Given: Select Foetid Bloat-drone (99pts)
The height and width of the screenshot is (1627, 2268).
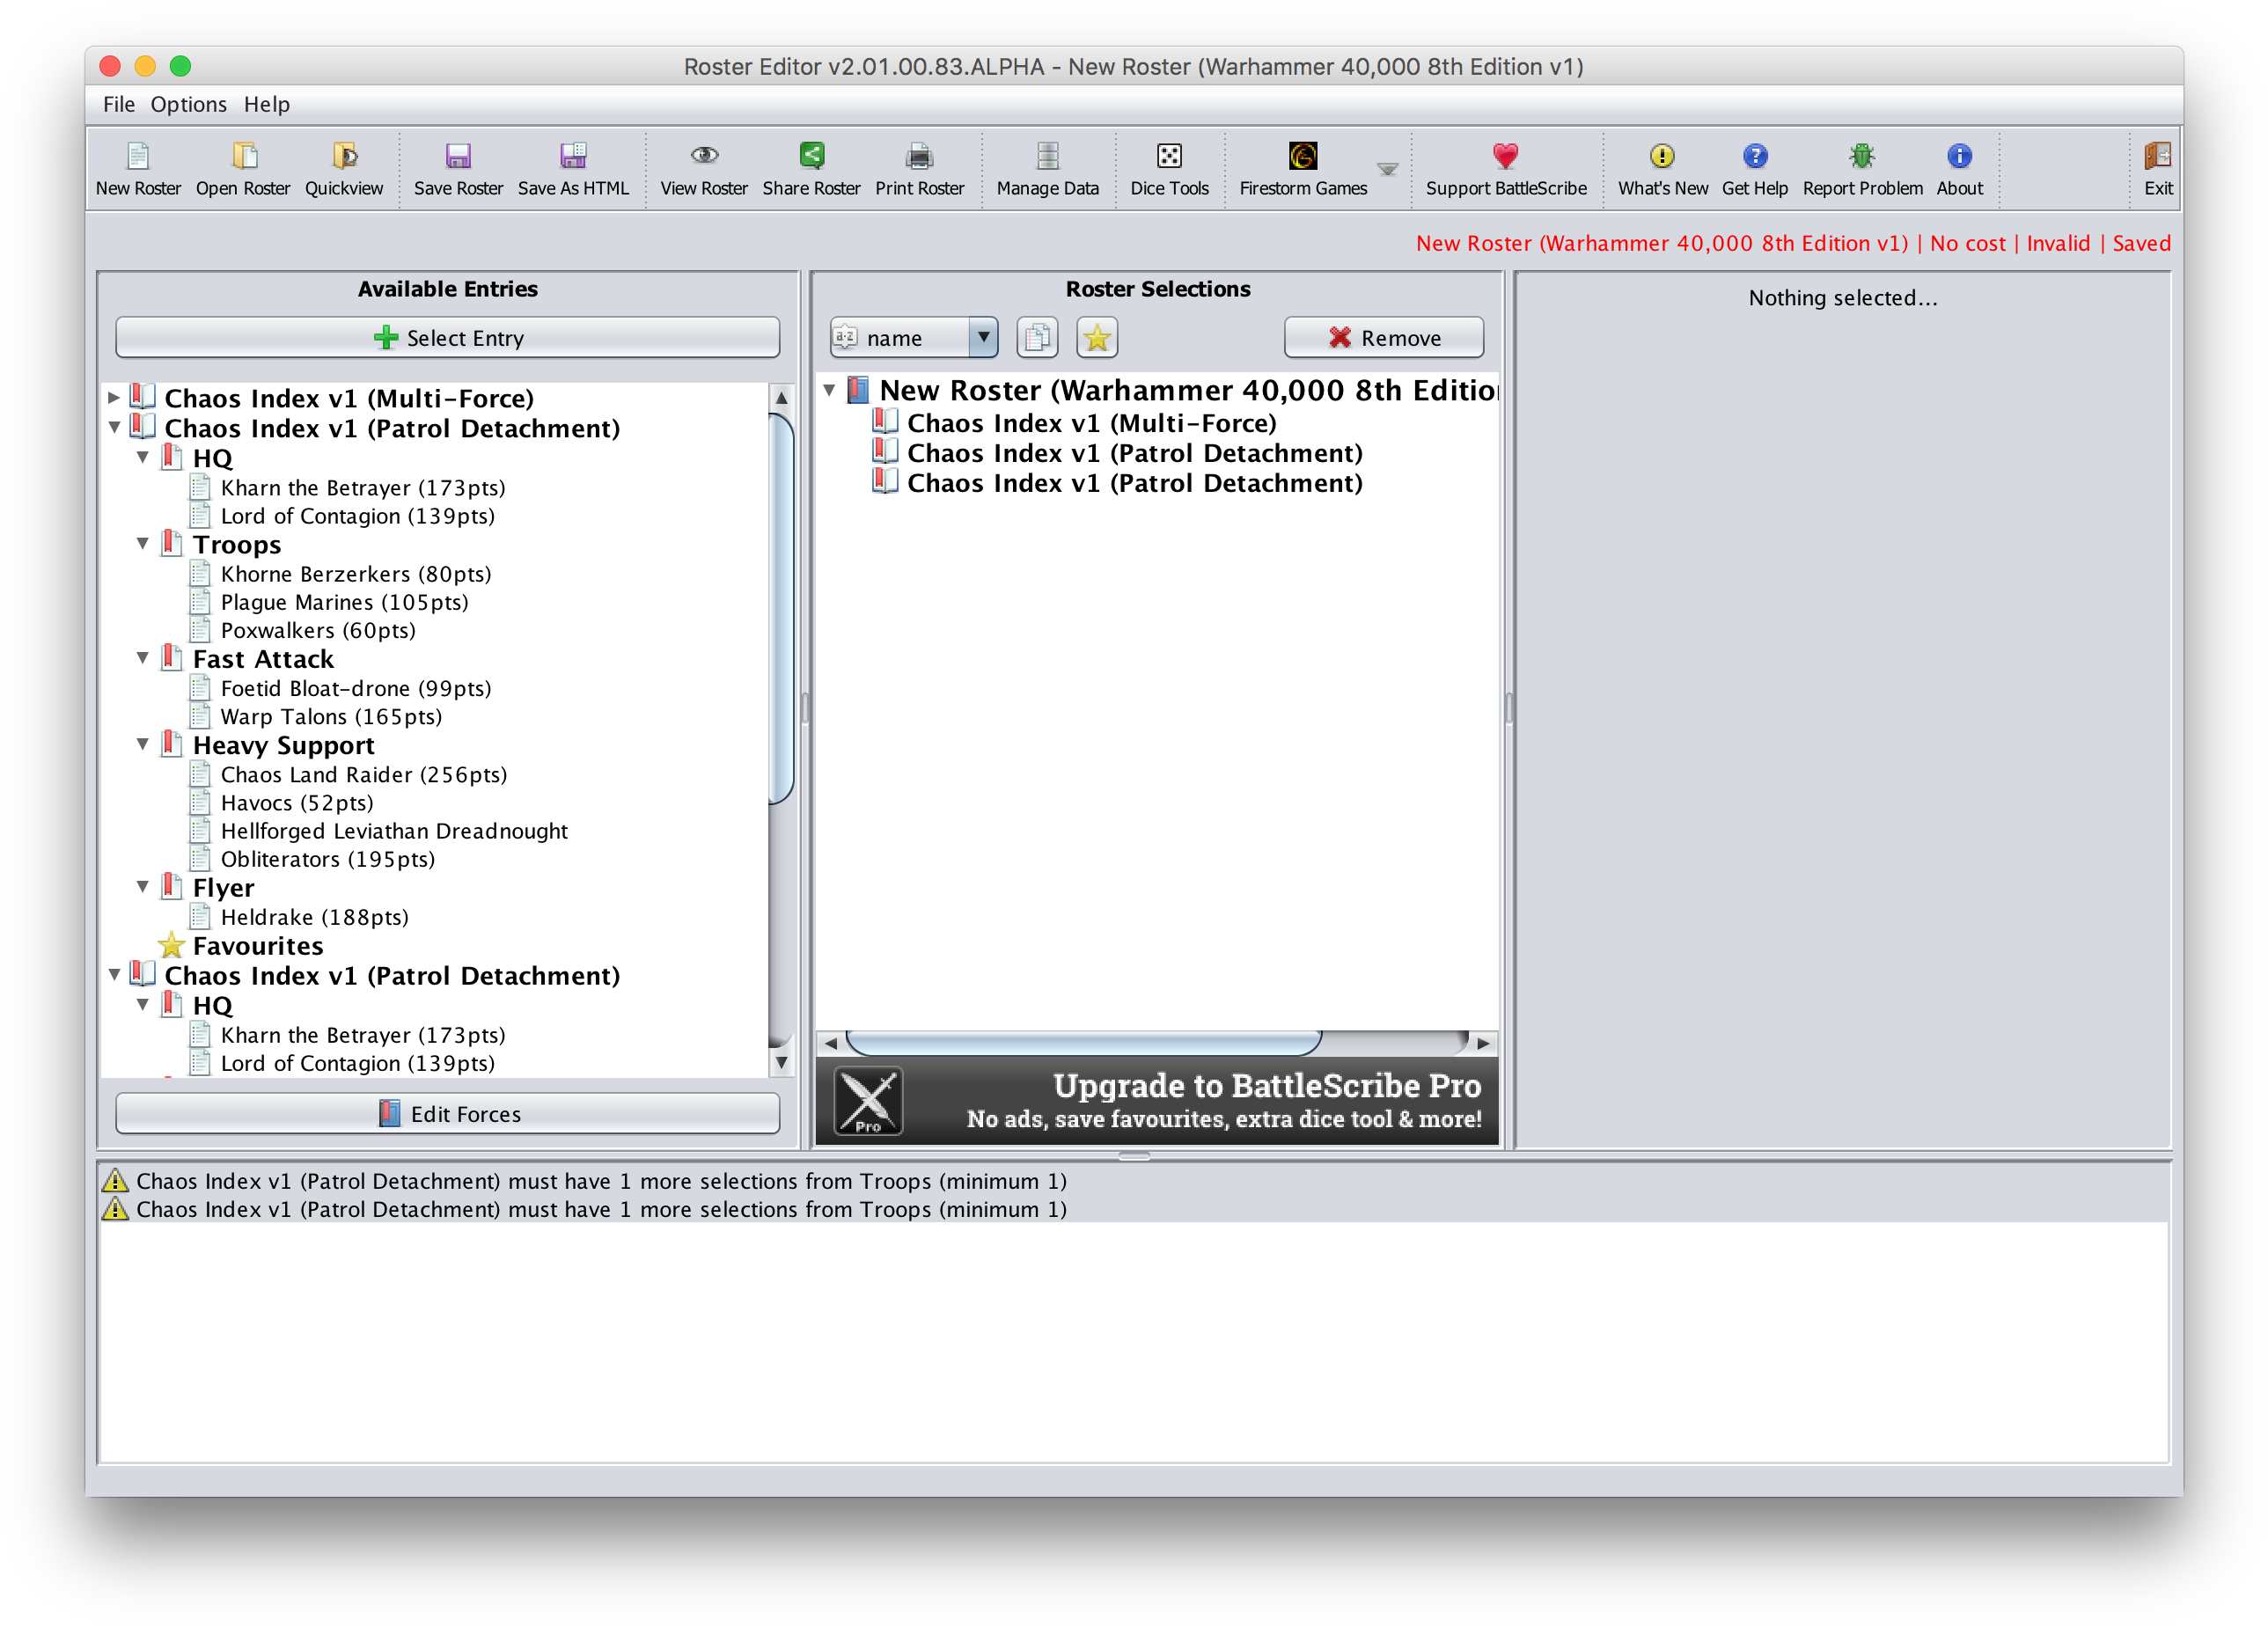Looking at the screenshot, I should pyautogui.click(x=355, y=688).
